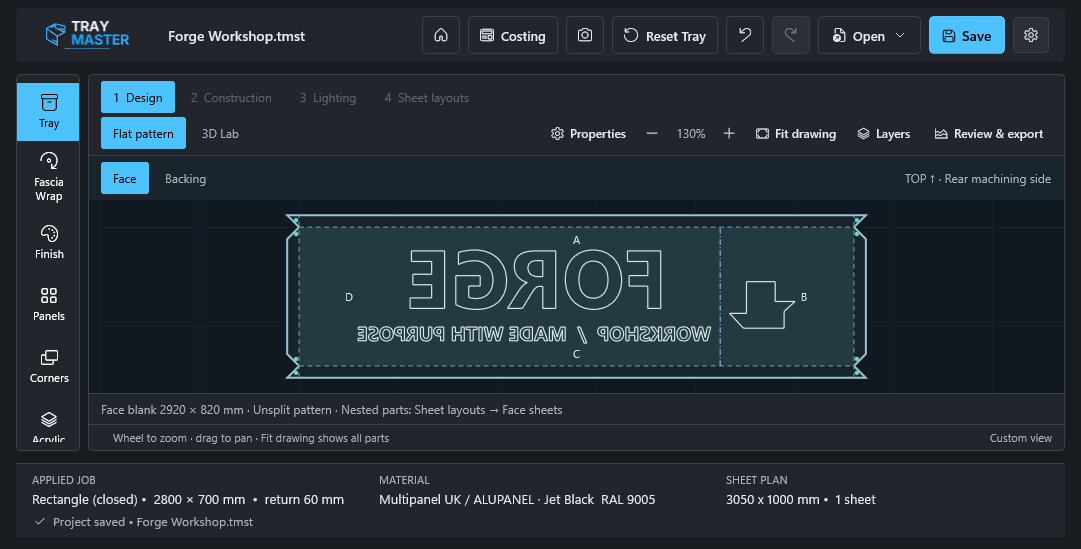Open the Layers panel dropdown
1081x549 pixels.
(884, 134)
